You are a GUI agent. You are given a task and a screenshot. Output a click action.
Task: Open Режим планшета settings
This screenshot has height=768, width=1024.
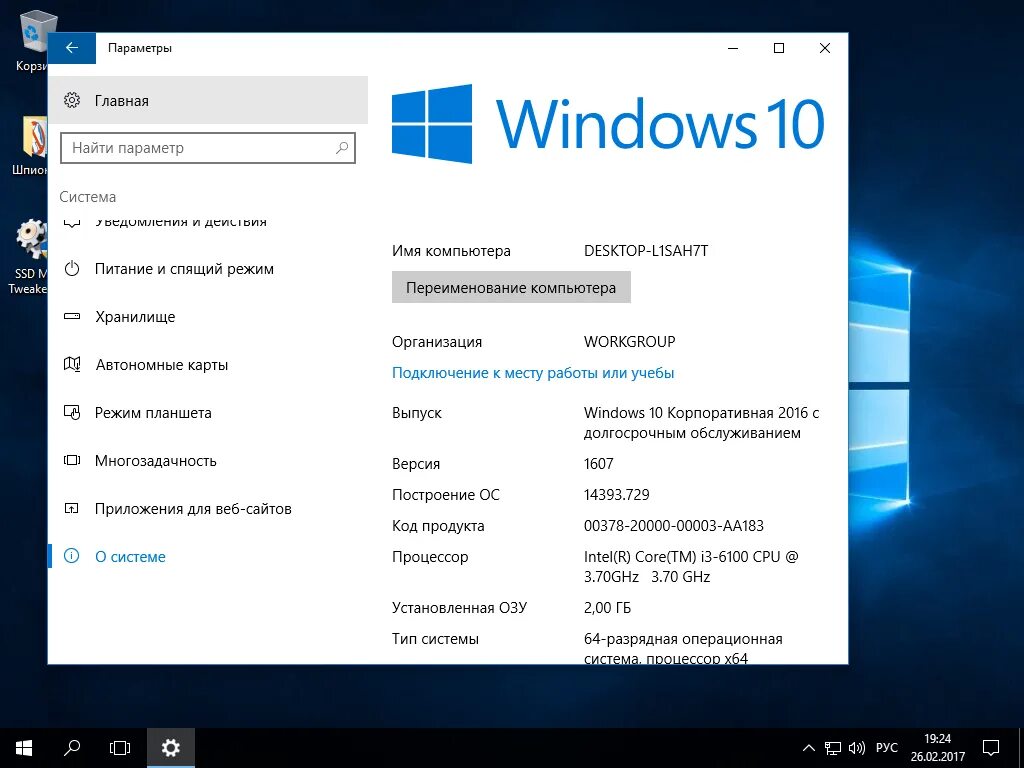(x=208, y=413)
